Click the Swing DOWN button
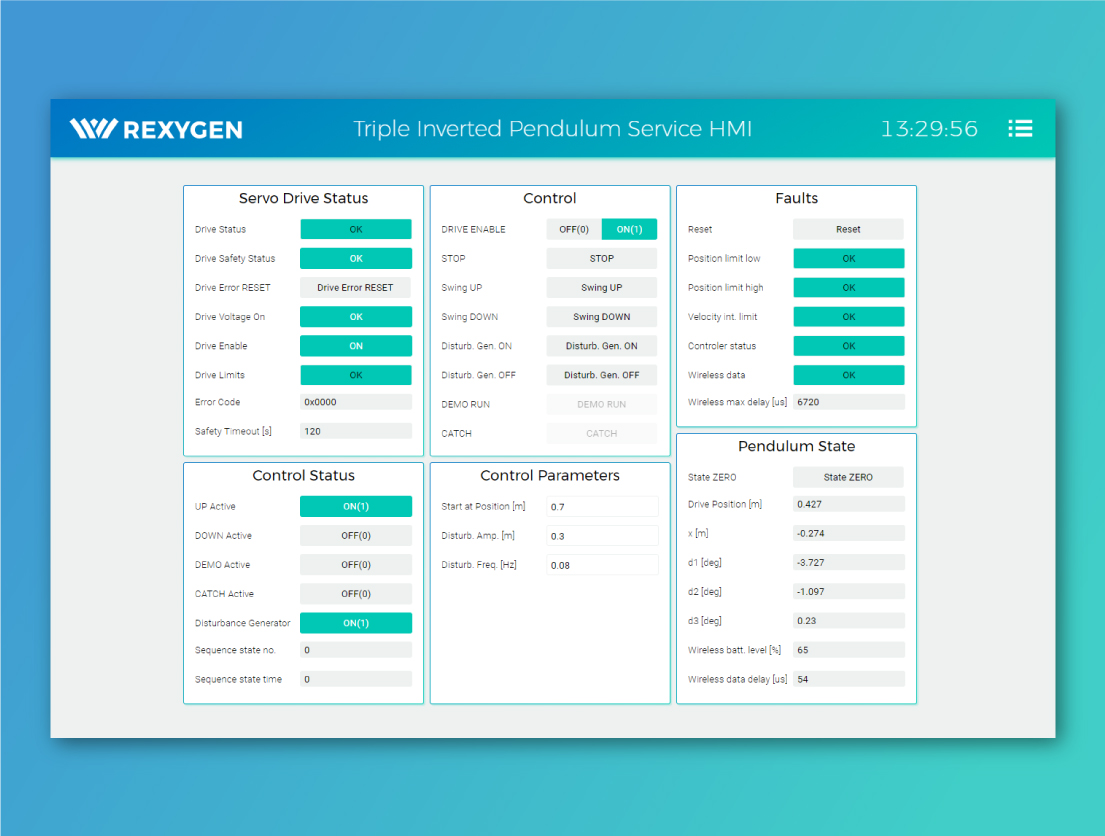The width and height of the screenshot is (1105, 836). (x=601, y=317)
